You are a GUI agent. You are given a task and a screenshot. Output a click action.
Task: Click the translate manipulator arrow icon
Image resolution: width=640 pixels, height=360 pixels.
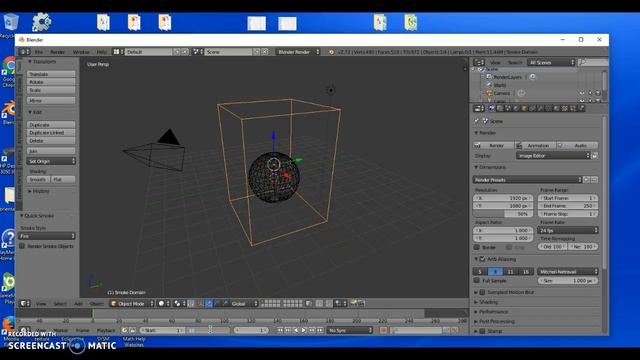209,303
